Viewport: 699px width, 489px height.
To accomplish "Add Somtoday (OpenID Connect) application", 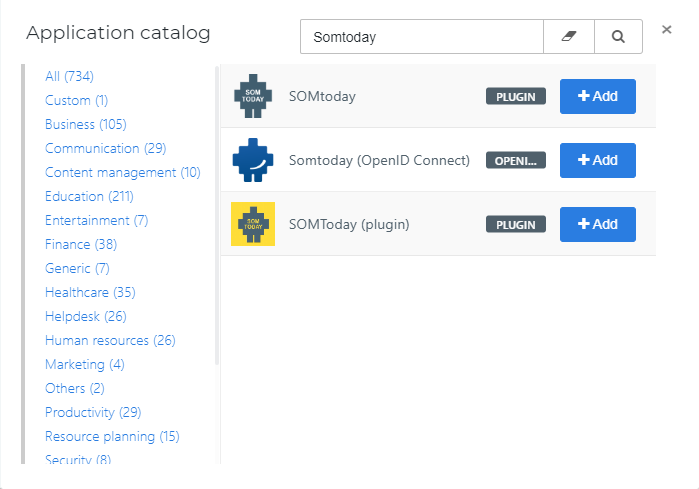I will pyautogui.click(x=598, y=160).
